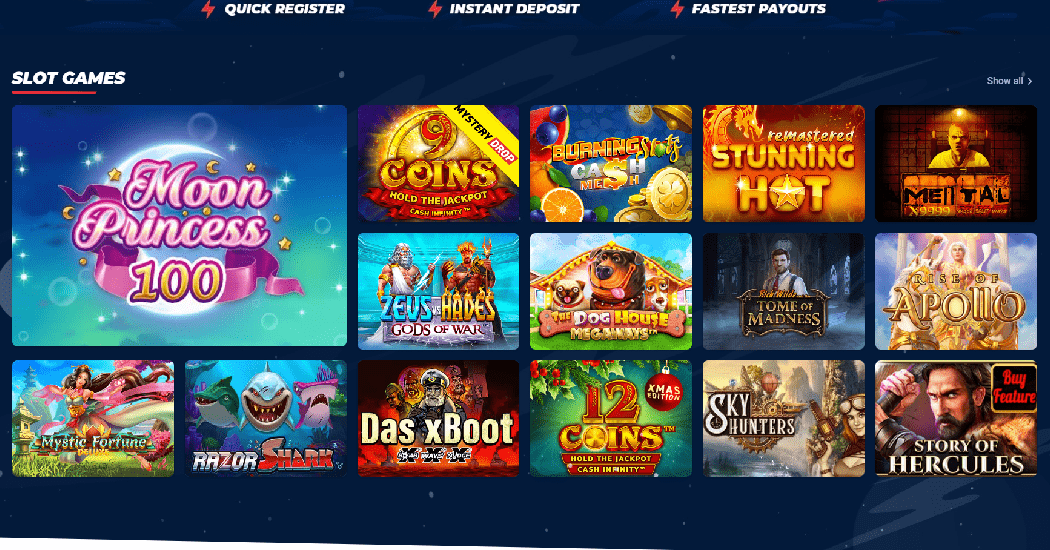
Task: Play Zeus vs Hades Gods of War
Action: pos(439,291)
